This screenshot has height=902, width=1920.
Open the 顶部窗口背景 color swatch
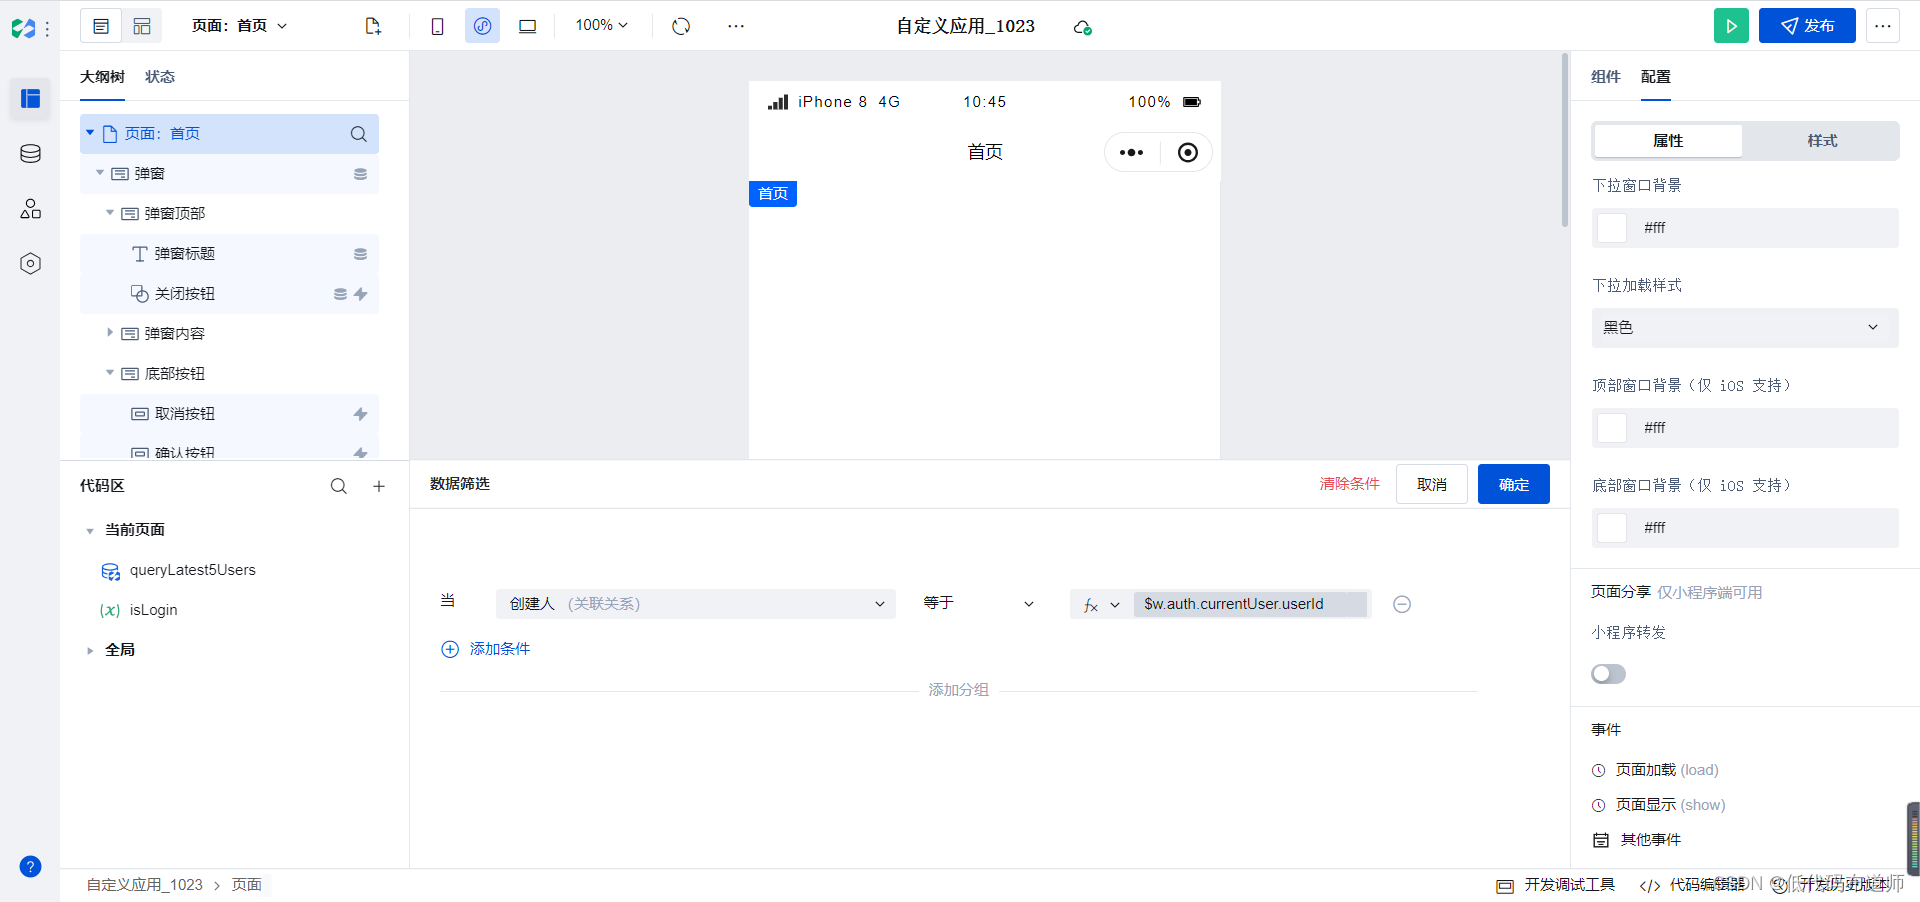pos(1612,428)
